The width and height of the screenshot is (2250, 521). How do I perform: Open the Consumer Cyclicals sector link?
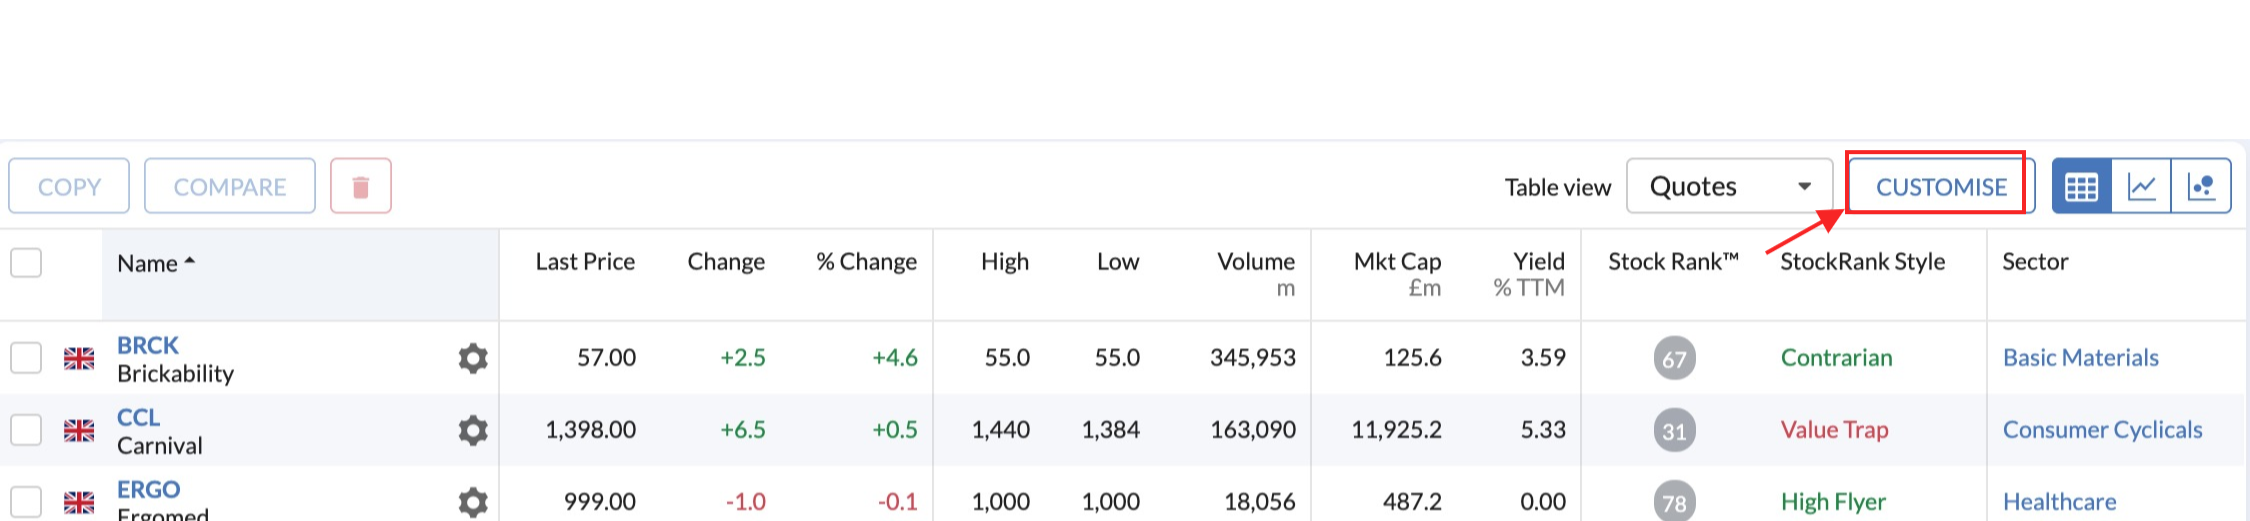pos(2102,430)
